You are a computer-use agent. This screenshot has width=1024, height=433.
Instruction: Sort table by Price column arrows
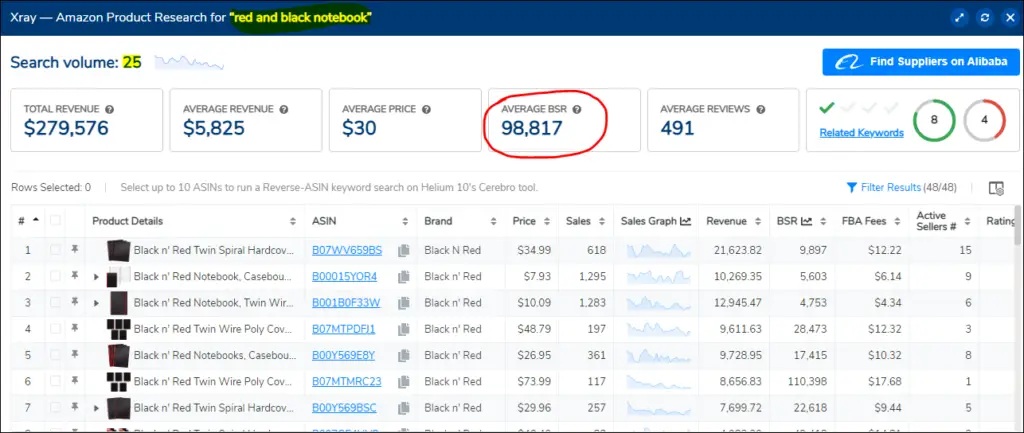coord(547,221)
